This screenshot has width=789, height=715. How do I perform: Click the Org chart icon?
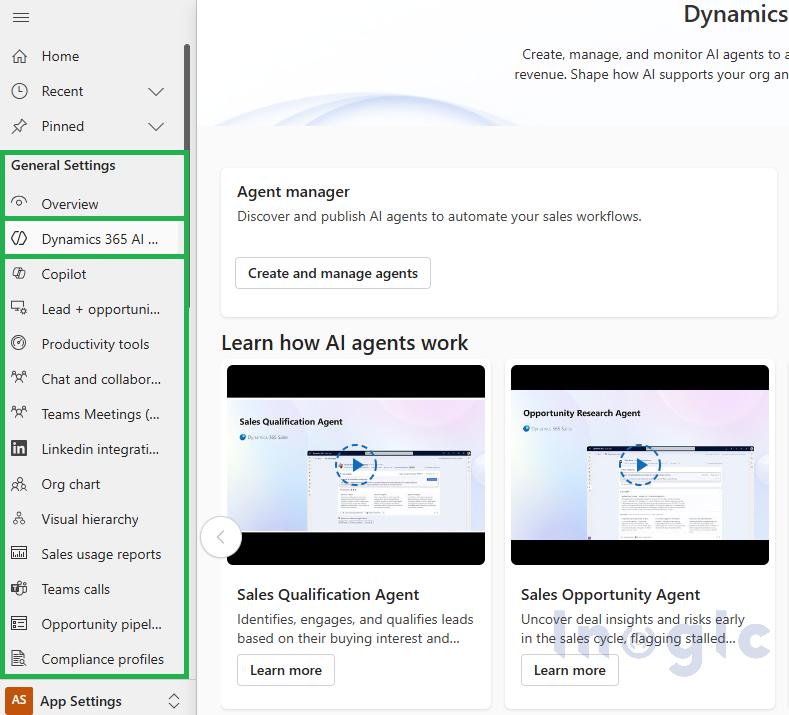tap(19, 484)
